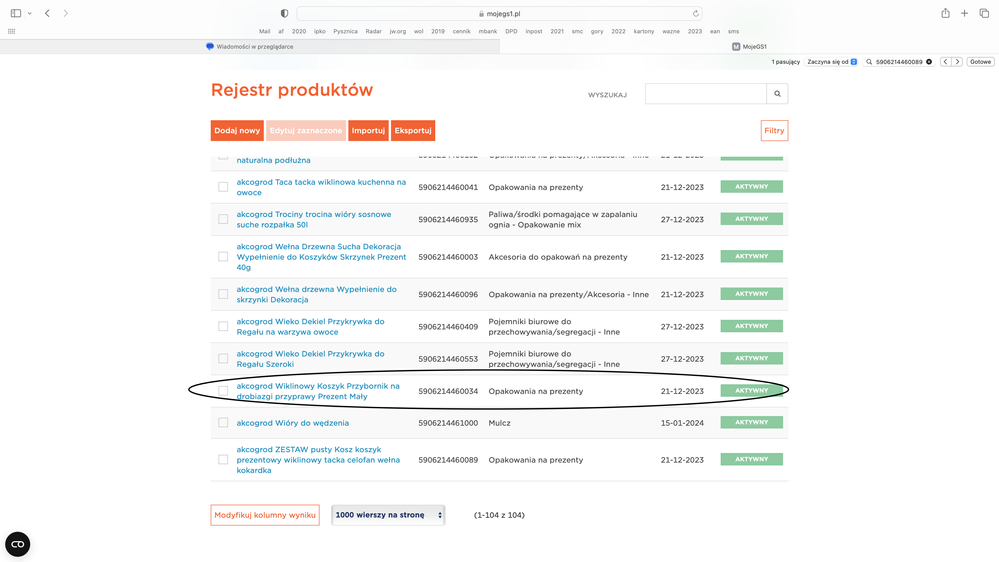999x562 pixels.
Task: Click the privacy shield icon
Action: pos(285,13)
